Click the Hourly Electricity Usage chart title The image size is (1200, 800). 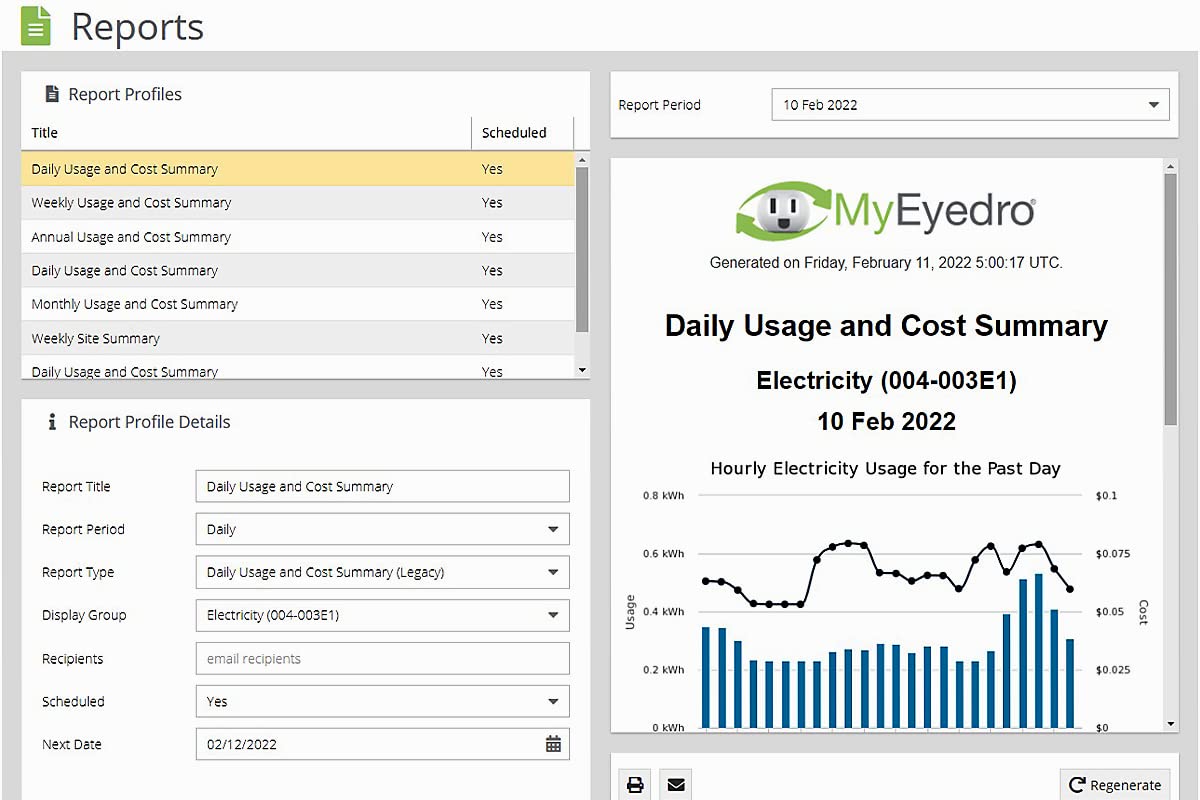[886, 468]
